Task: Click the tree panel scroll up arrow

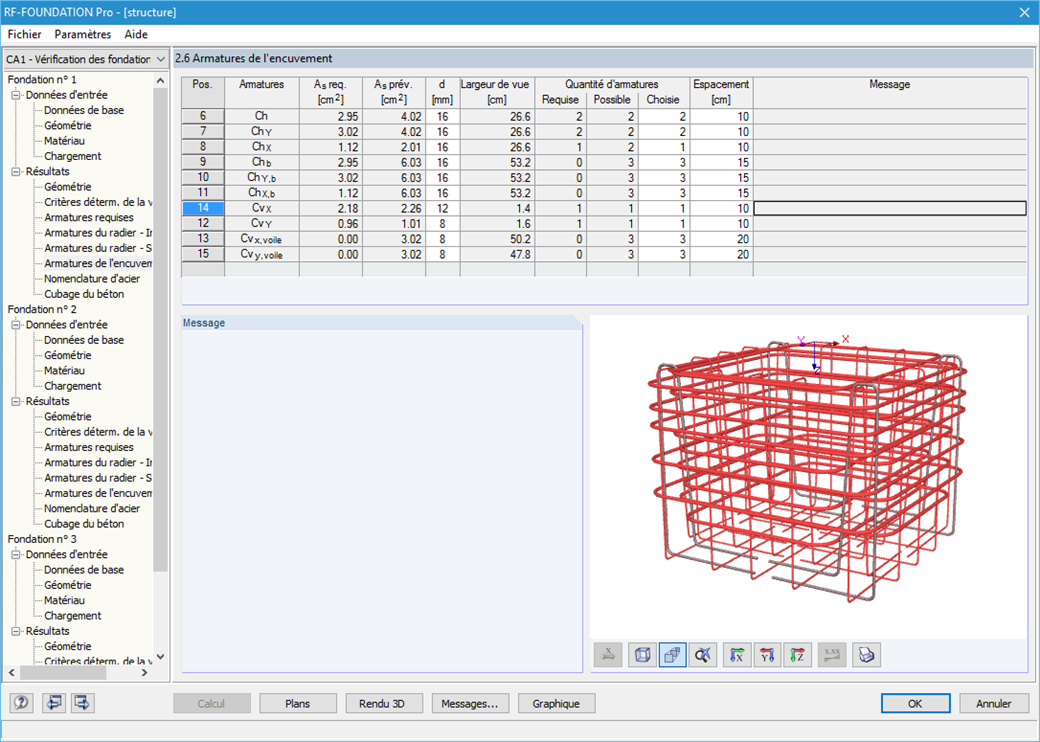Action: tap(160, 80)
